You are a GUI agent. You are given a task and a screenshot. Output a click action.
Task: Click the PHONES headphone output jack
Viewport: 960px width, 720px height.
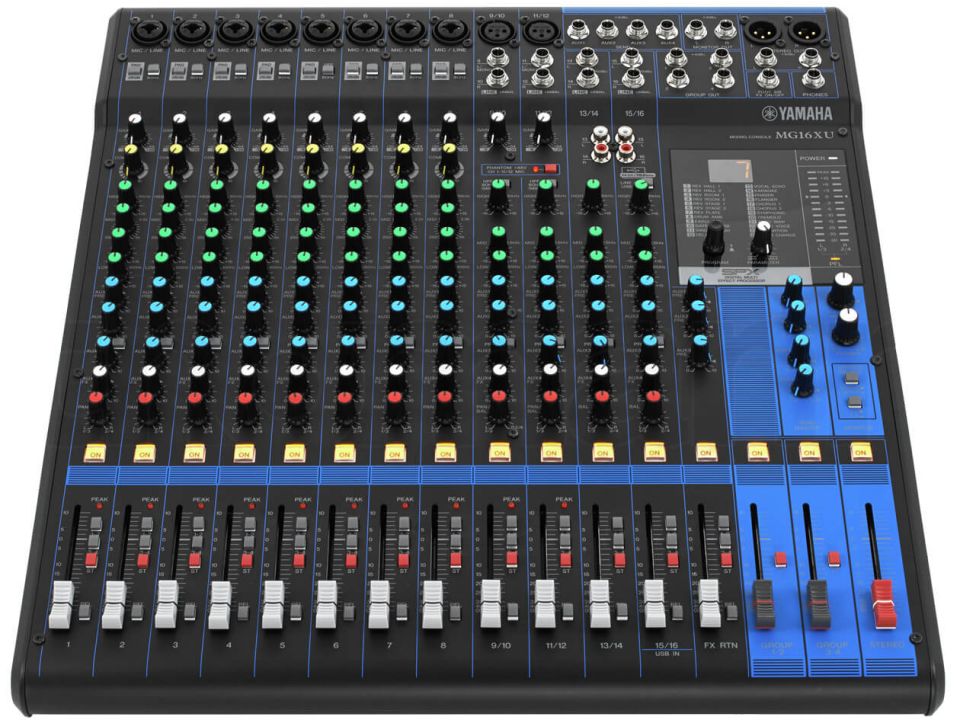pos(813,78)
